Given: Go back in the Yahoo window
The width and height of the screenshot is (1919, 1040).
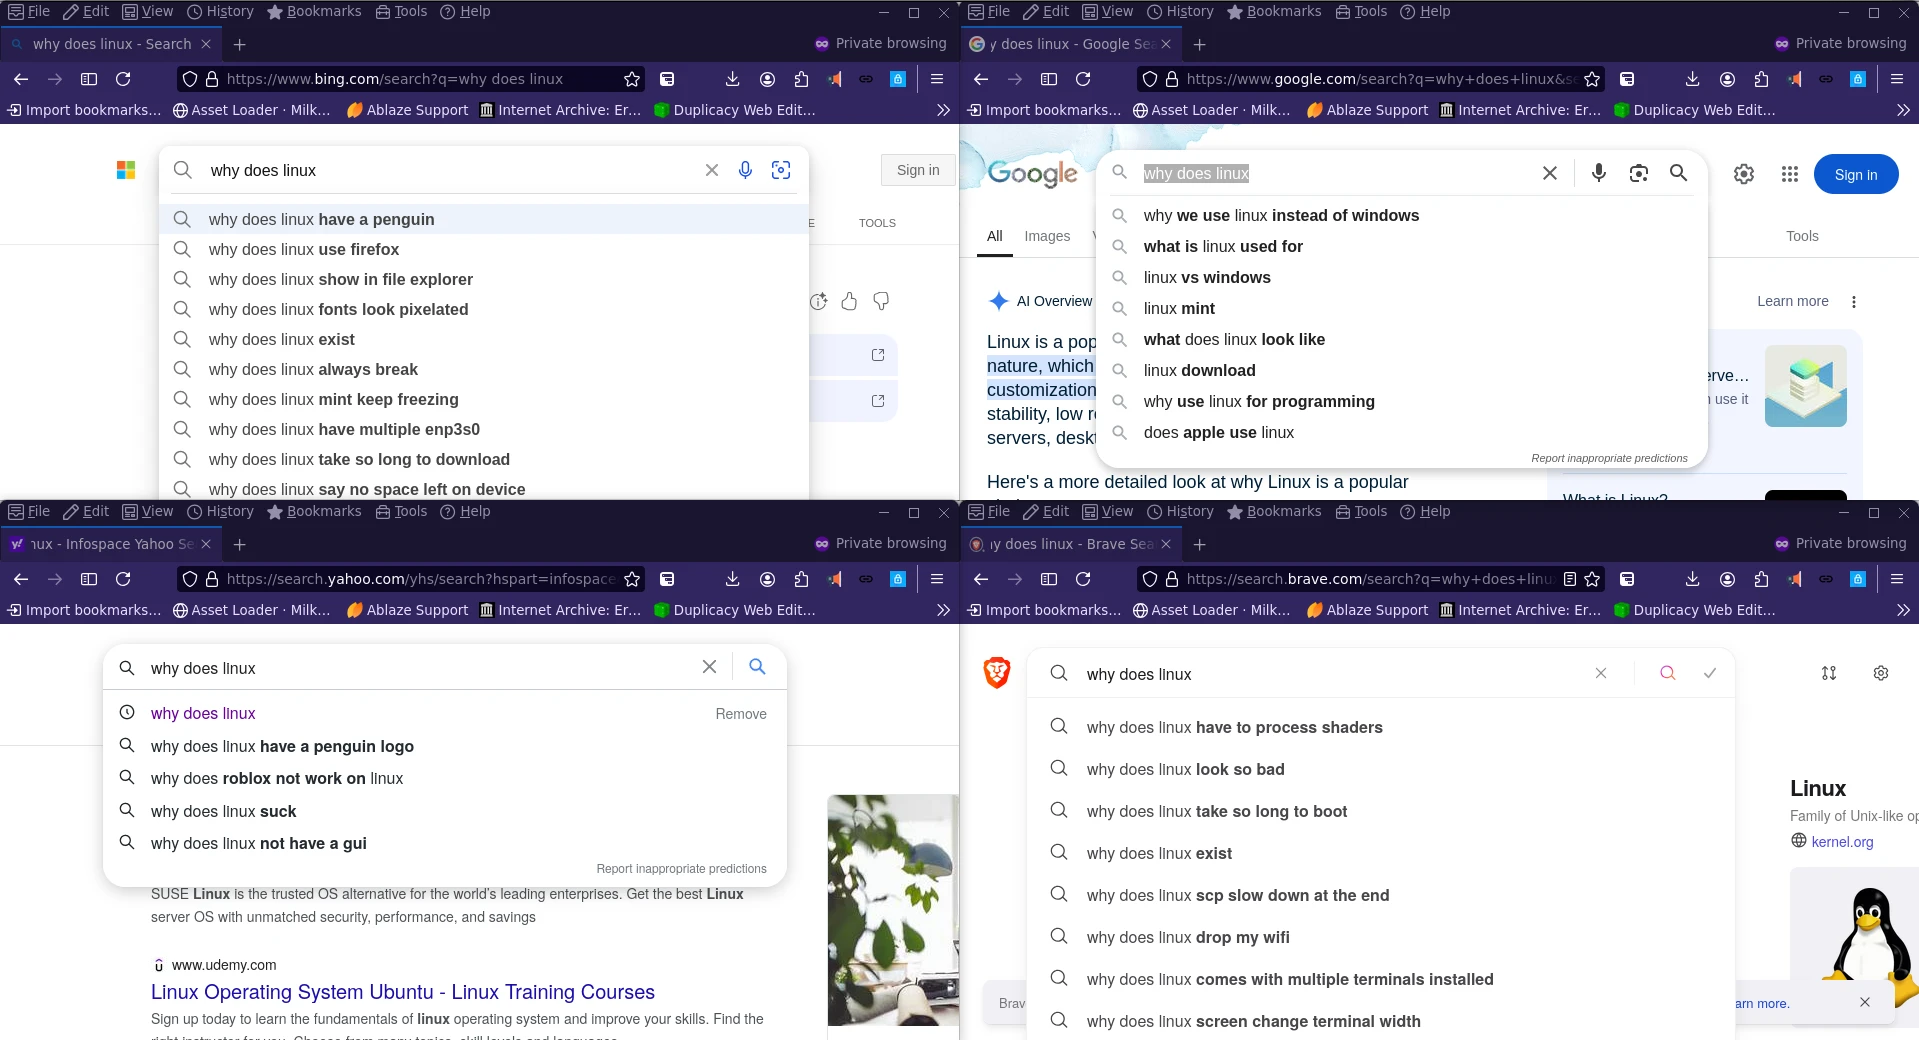Looking at the screenshot, I should coord(21,579).
